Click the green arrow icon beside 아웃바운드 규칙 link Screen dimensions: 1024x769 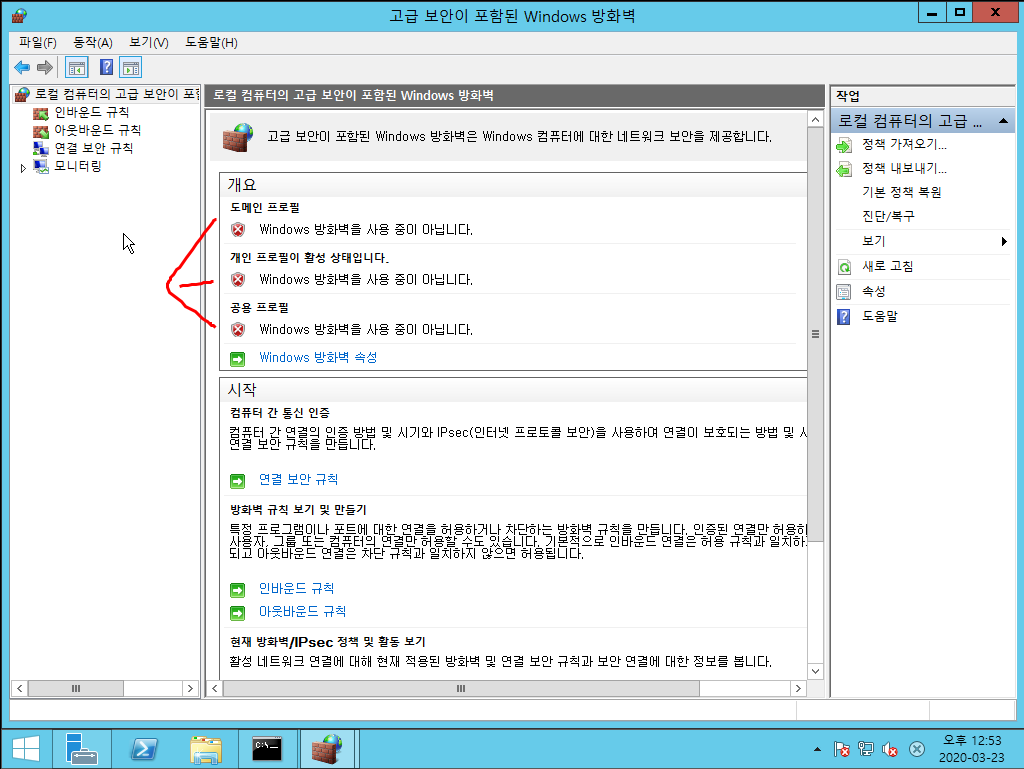(238, 613)
